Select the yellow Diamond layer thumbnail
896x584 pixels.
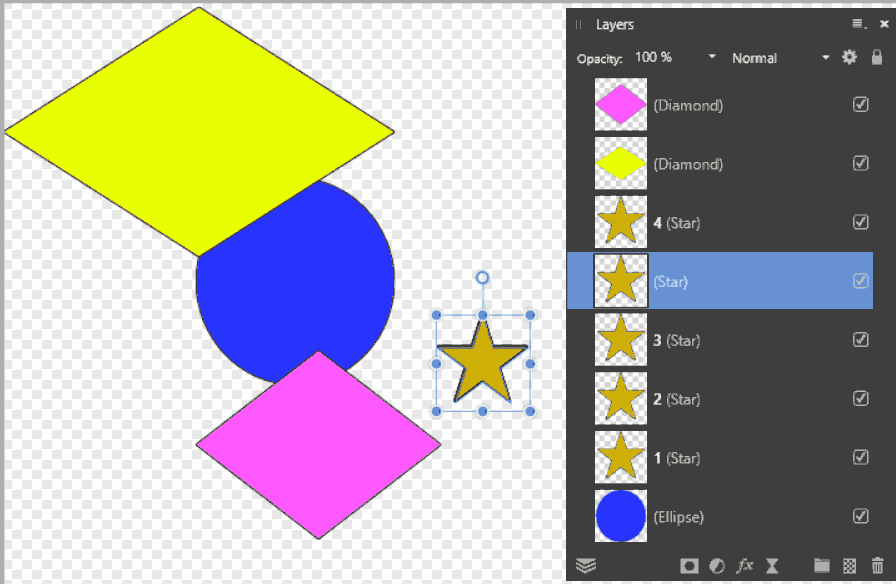point(621,163)
